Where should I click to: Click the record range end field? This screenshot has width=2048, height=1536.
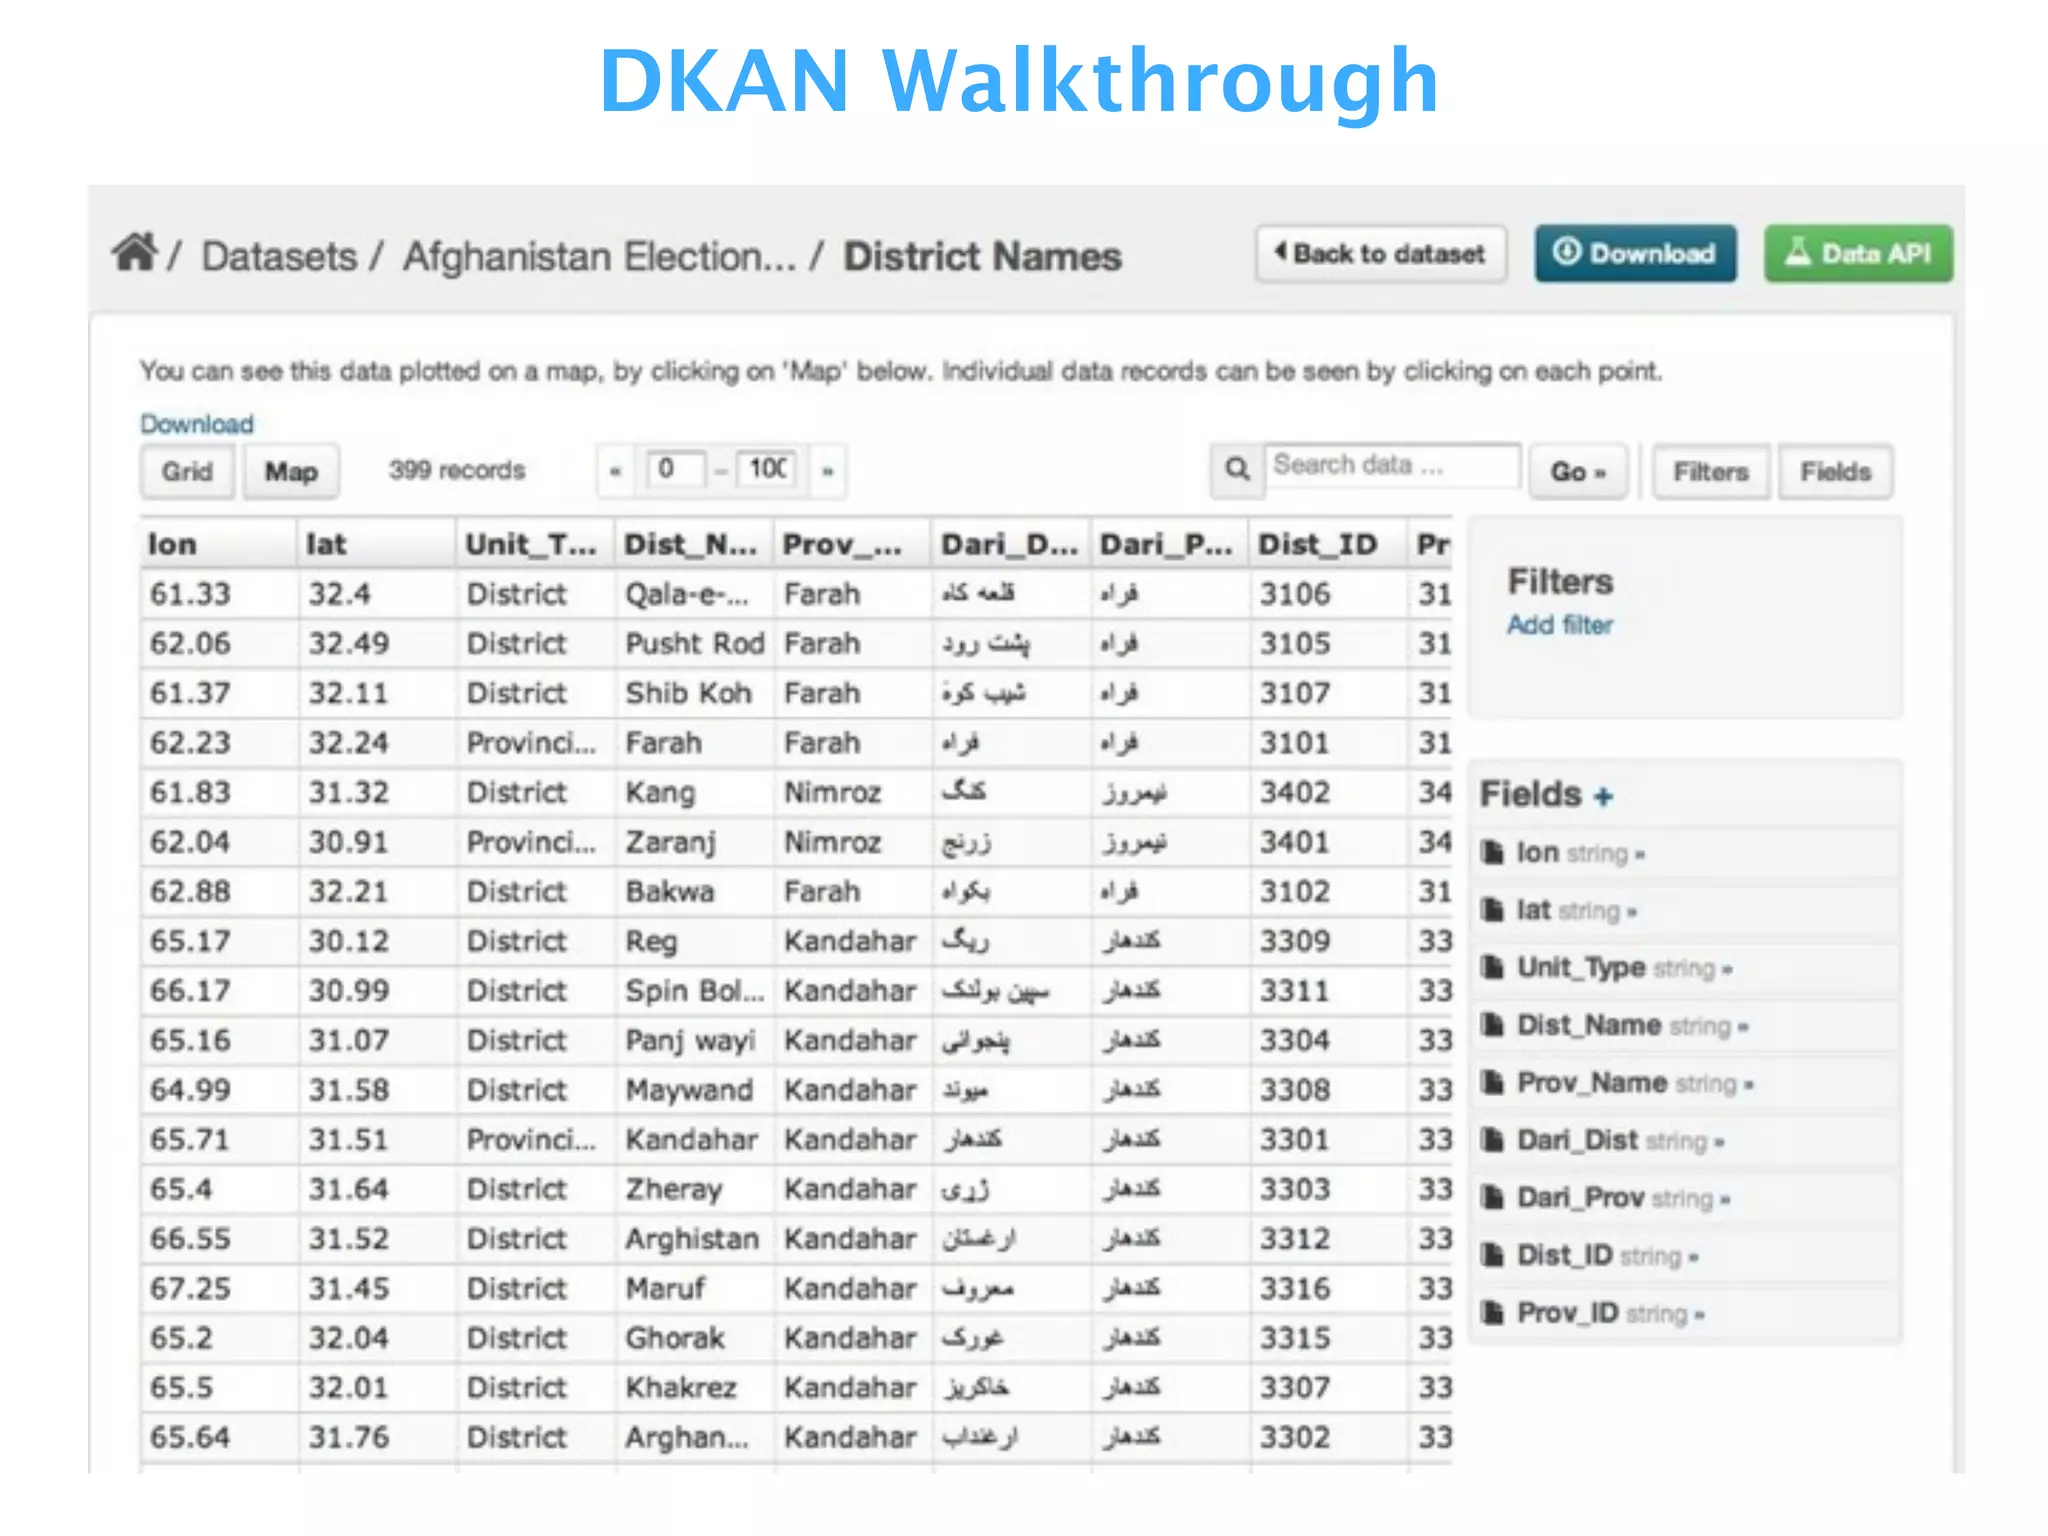point(767,469)
